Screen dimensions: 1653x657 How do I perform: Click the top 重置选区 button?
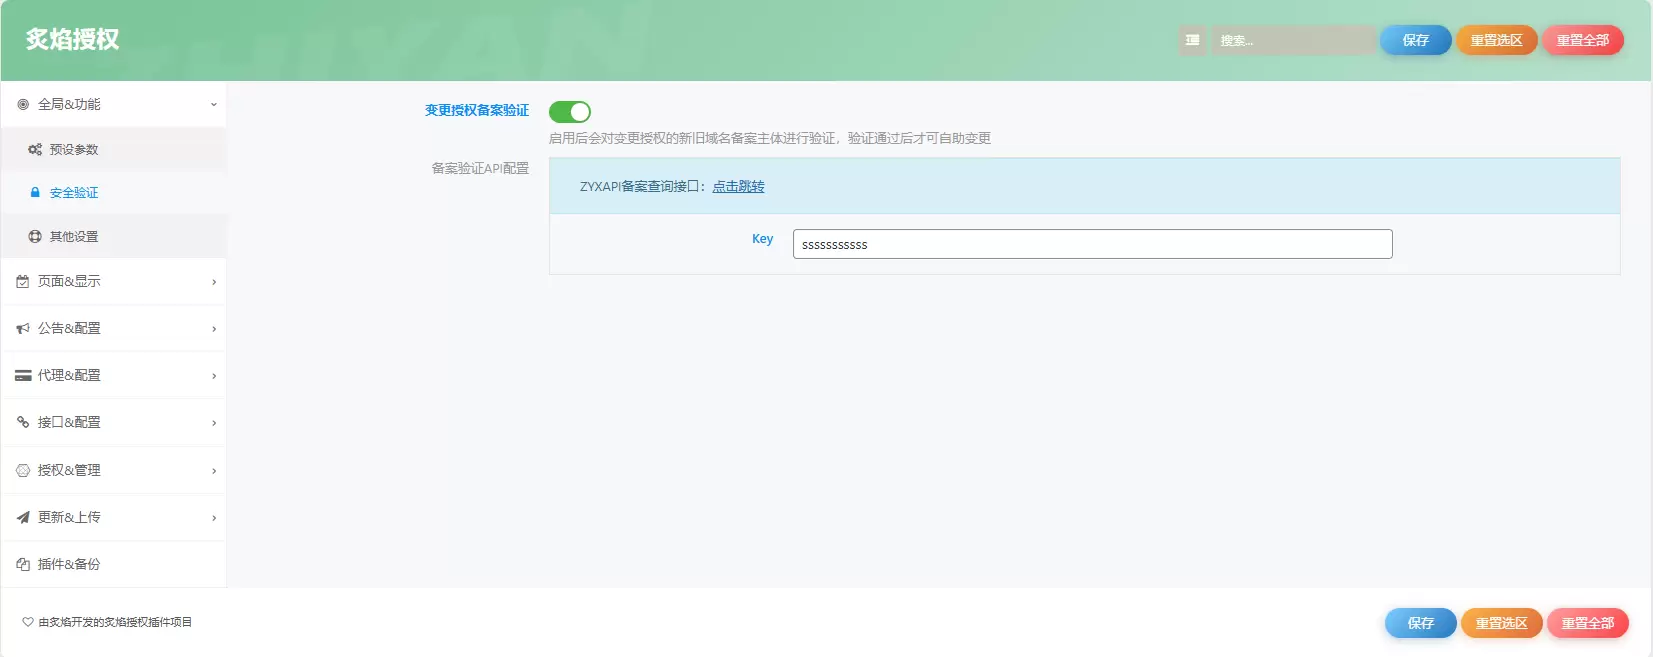1496,40
